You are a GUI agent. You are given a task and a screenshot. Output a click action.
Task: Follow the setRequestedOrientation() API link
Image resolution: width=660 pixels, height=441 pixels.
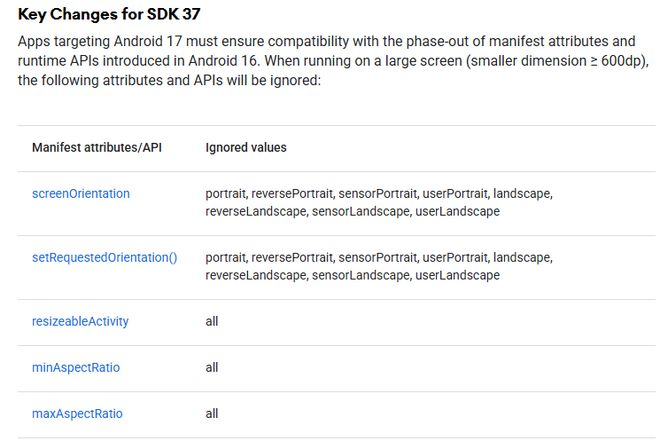(105, 257)
